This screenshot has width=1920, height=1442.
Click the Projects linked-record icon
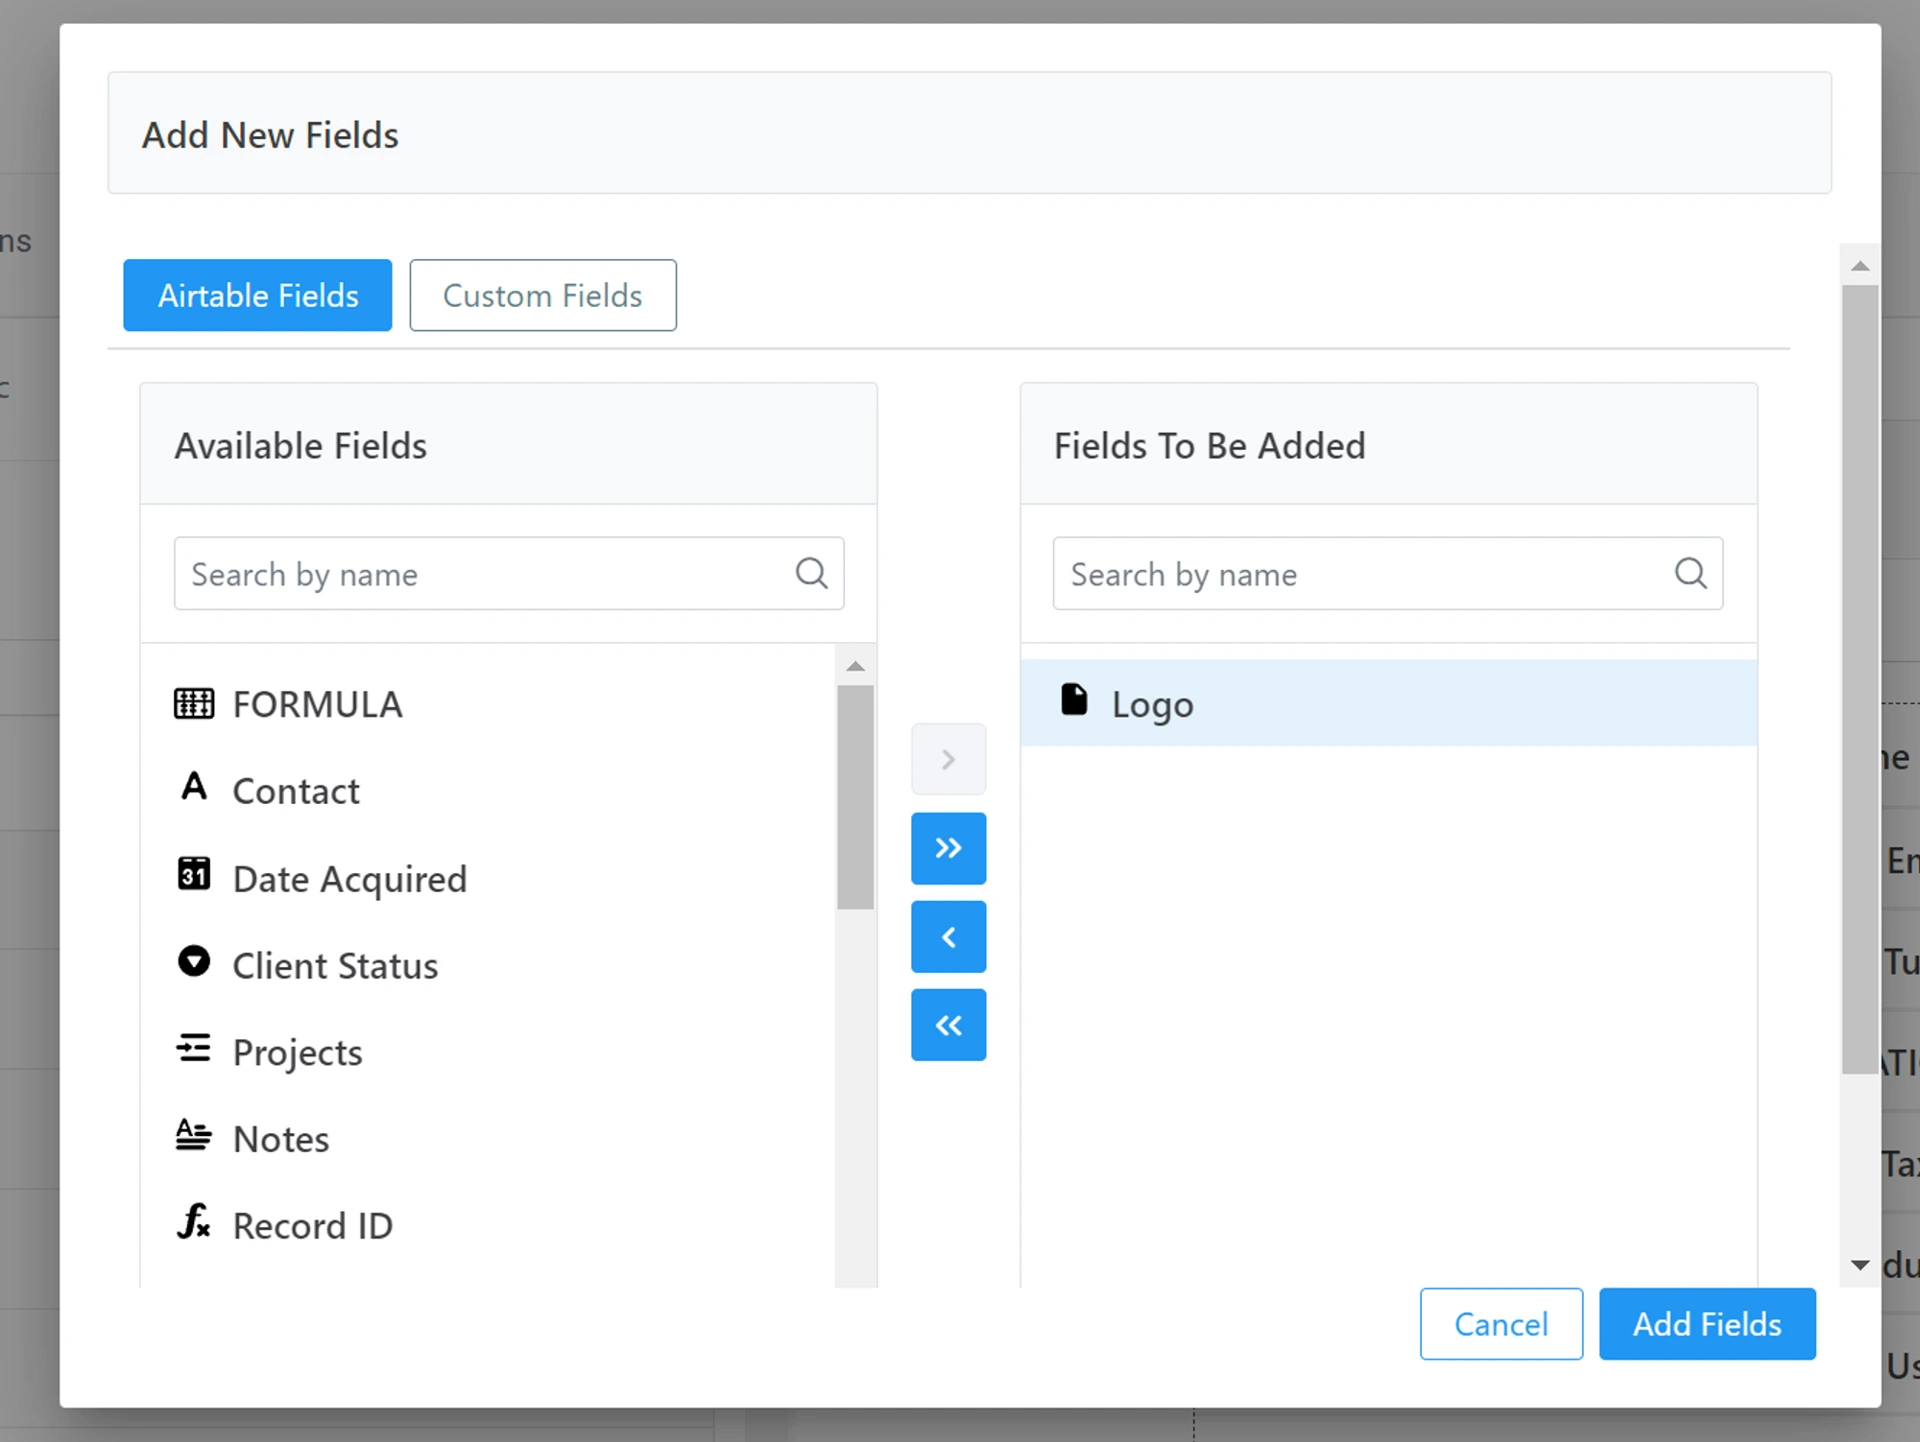point(193,1048)
